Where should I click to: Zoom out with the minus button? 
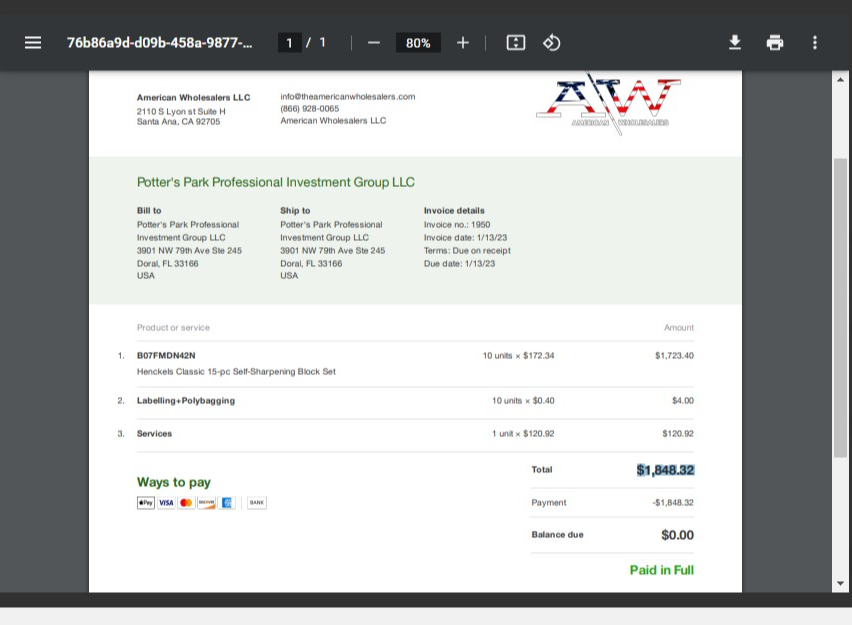click(x=374, y=42)
